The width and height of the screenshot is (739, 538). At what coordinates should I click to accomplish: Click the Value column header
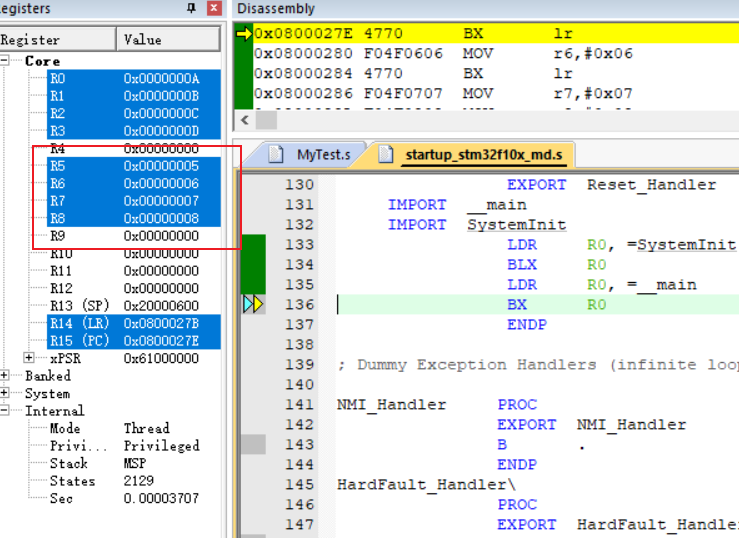(168, 39)
